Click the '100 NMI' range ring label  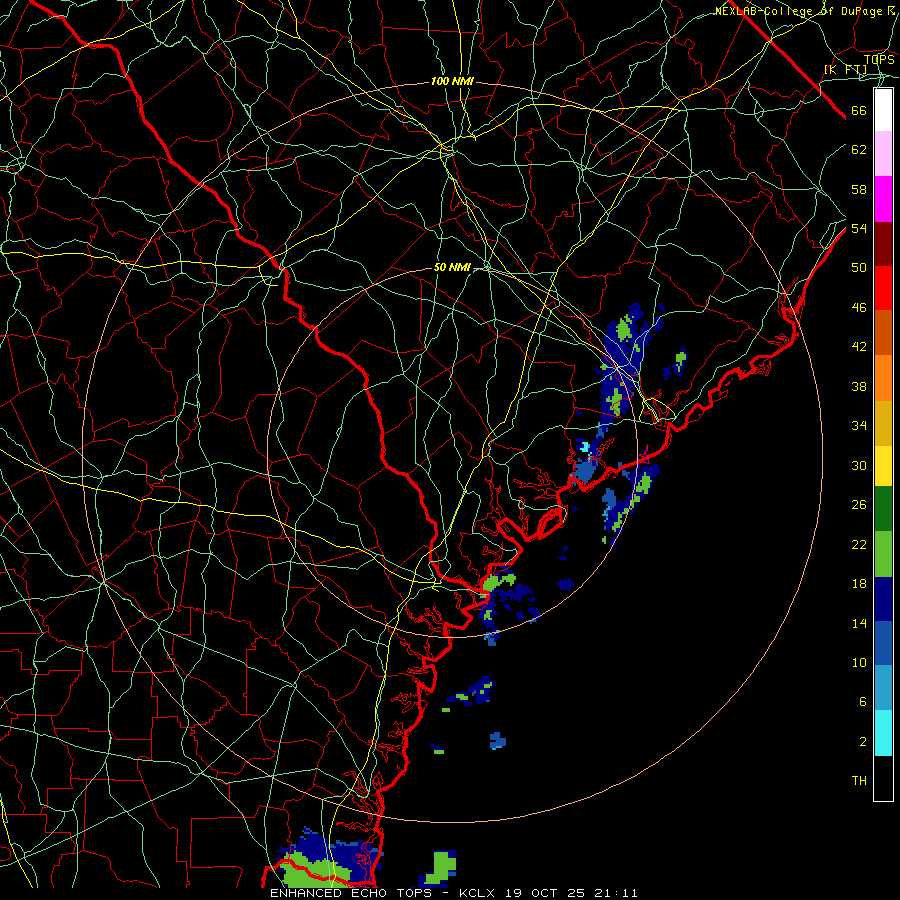coord(452,82)
